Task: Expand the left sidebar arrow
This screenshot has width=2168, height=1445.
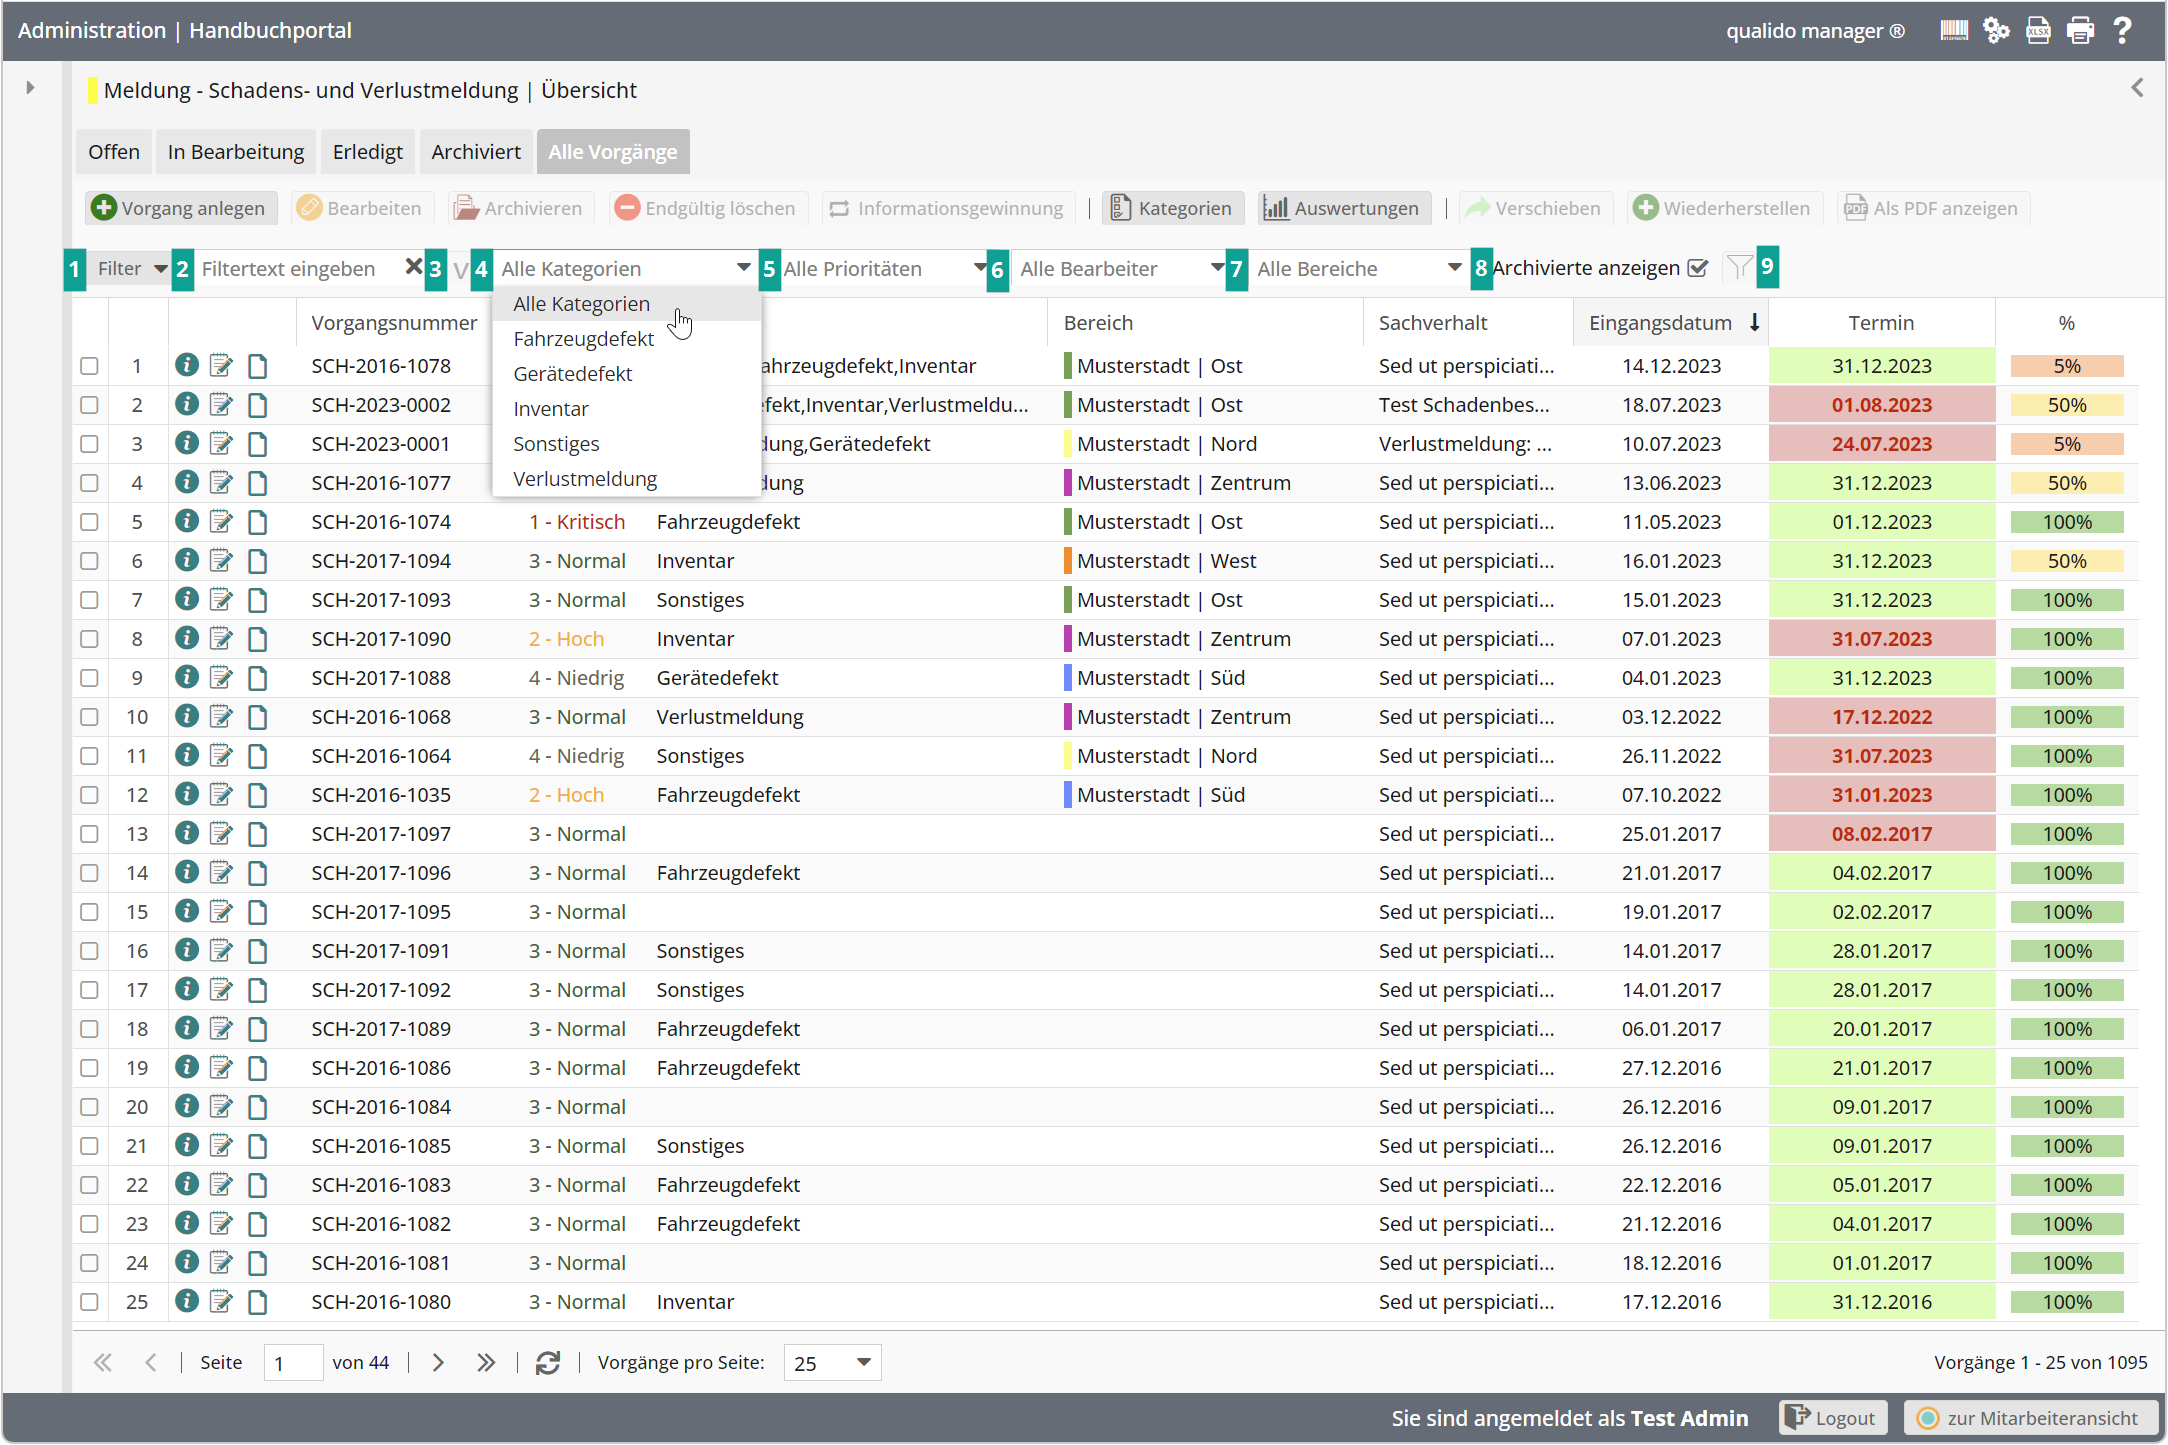Action: click(x=30, y=88)
